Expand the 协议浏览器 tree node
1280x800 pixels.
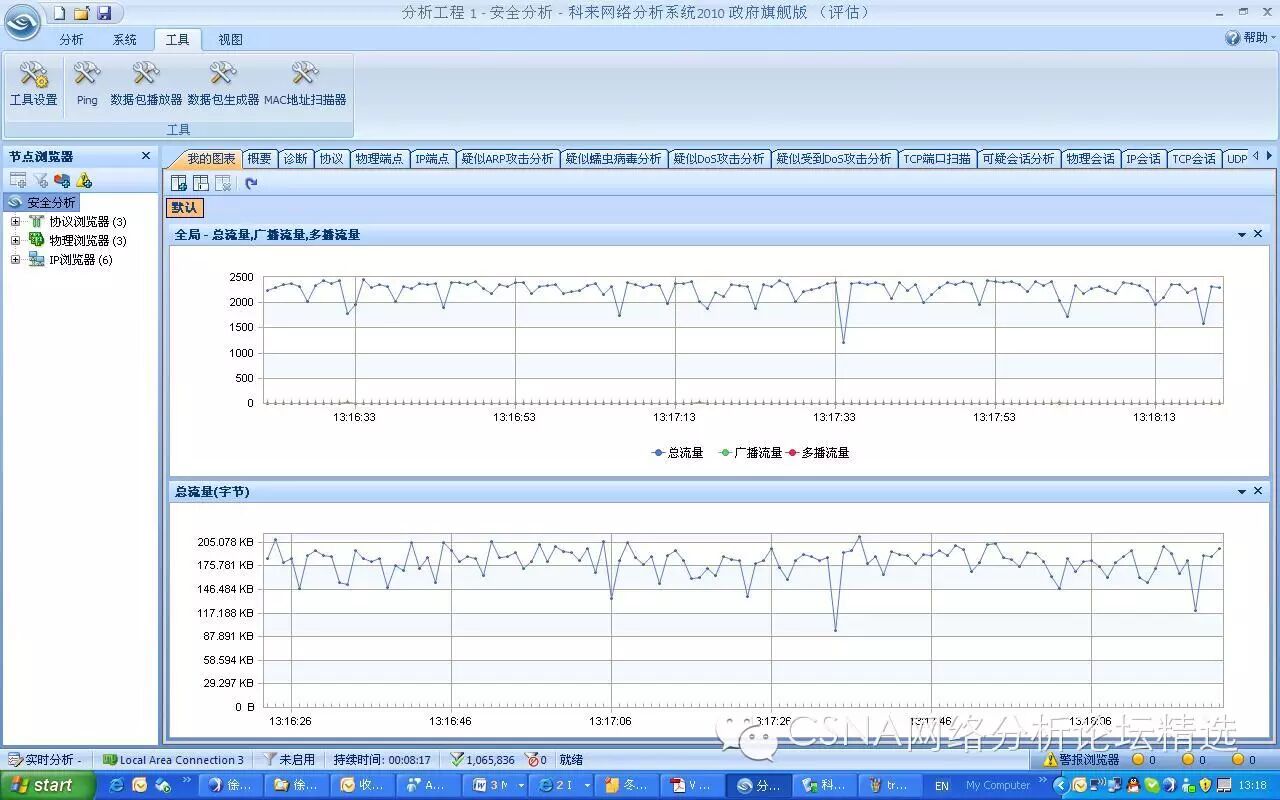[x=15, y=222]
